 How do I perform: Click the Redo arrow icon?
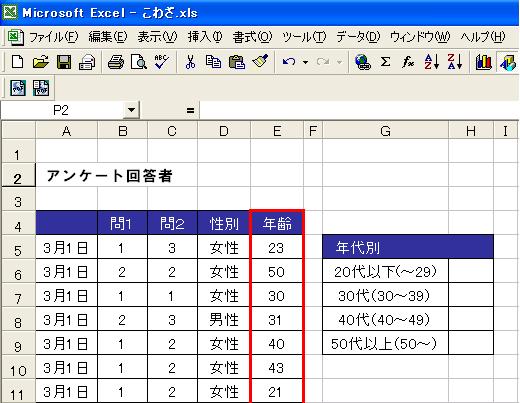tap(323, 62)
